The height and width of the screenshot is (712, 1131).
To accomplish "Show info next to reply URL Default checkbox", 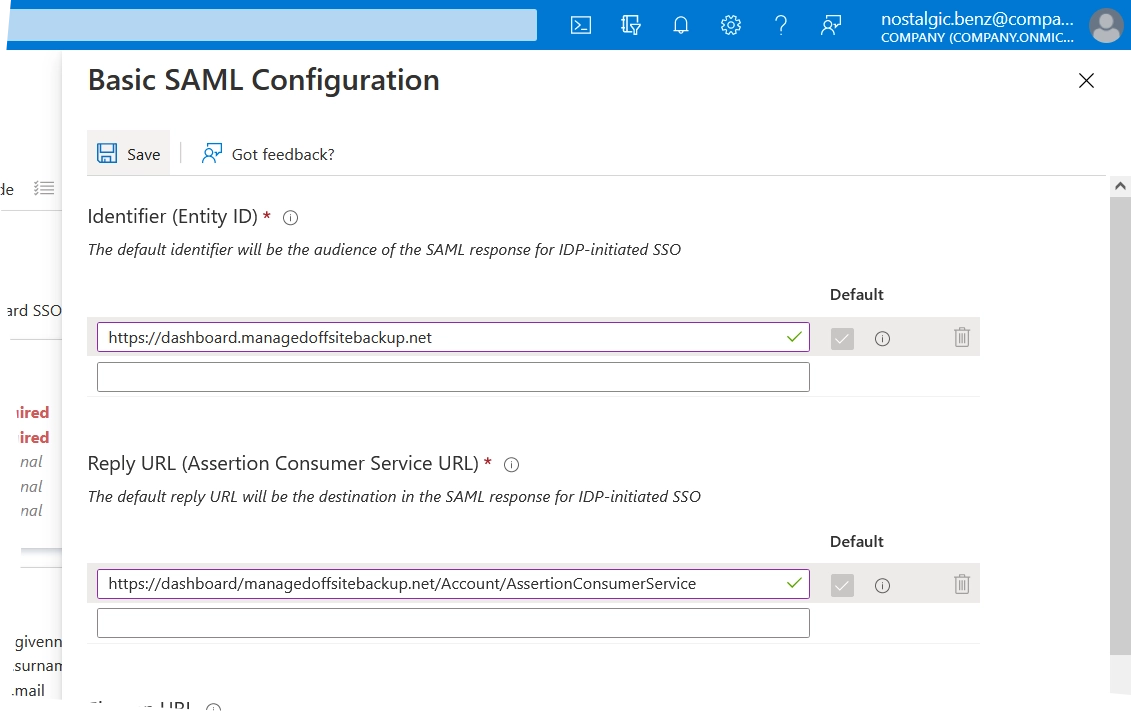I will [882, 585].
